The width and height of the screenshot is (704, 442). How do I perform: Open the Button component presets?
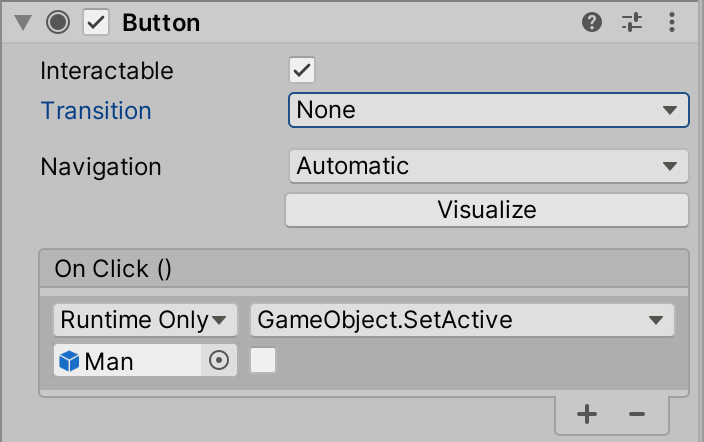(632, 22)
